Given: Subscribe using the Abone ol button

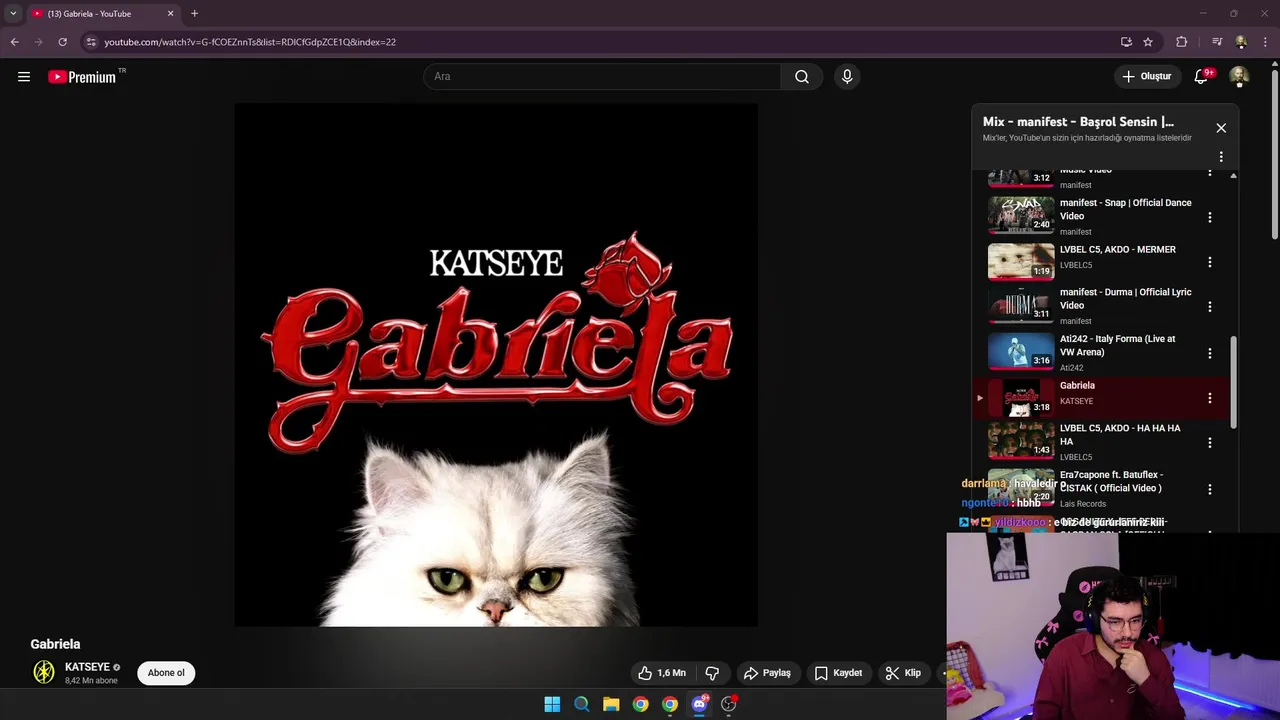Looking at the screenshot, I should 166,673.
